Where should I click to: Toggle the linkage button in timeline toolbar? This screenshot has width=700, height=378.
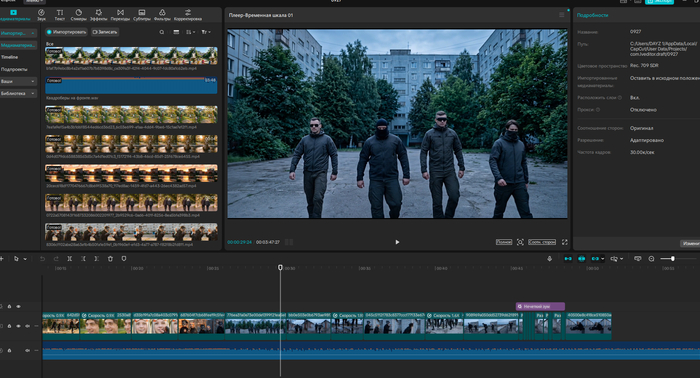(x=595, y=258)
